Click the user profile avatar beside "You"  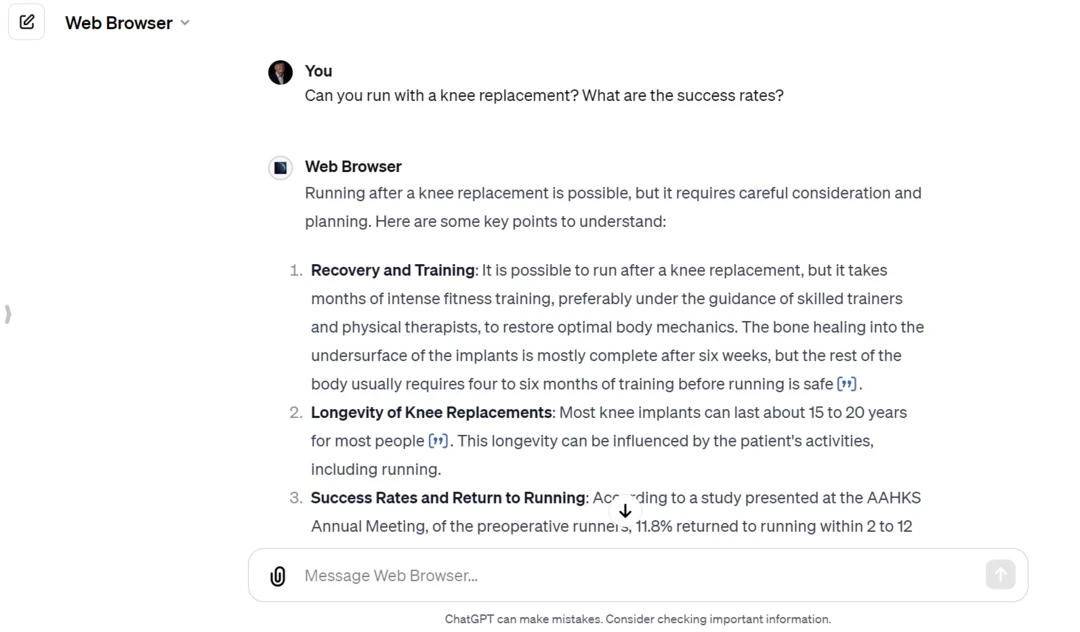coord(280,72)
